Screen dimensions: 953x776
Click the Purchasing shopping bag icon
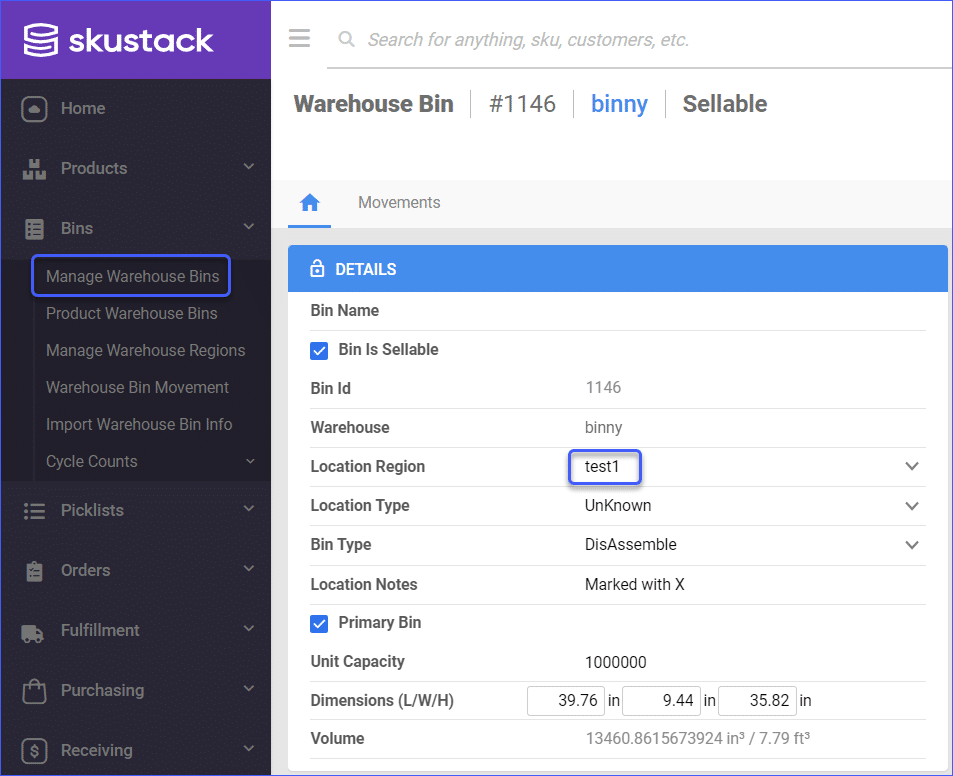pyautogui.click(x=34, y=691)
